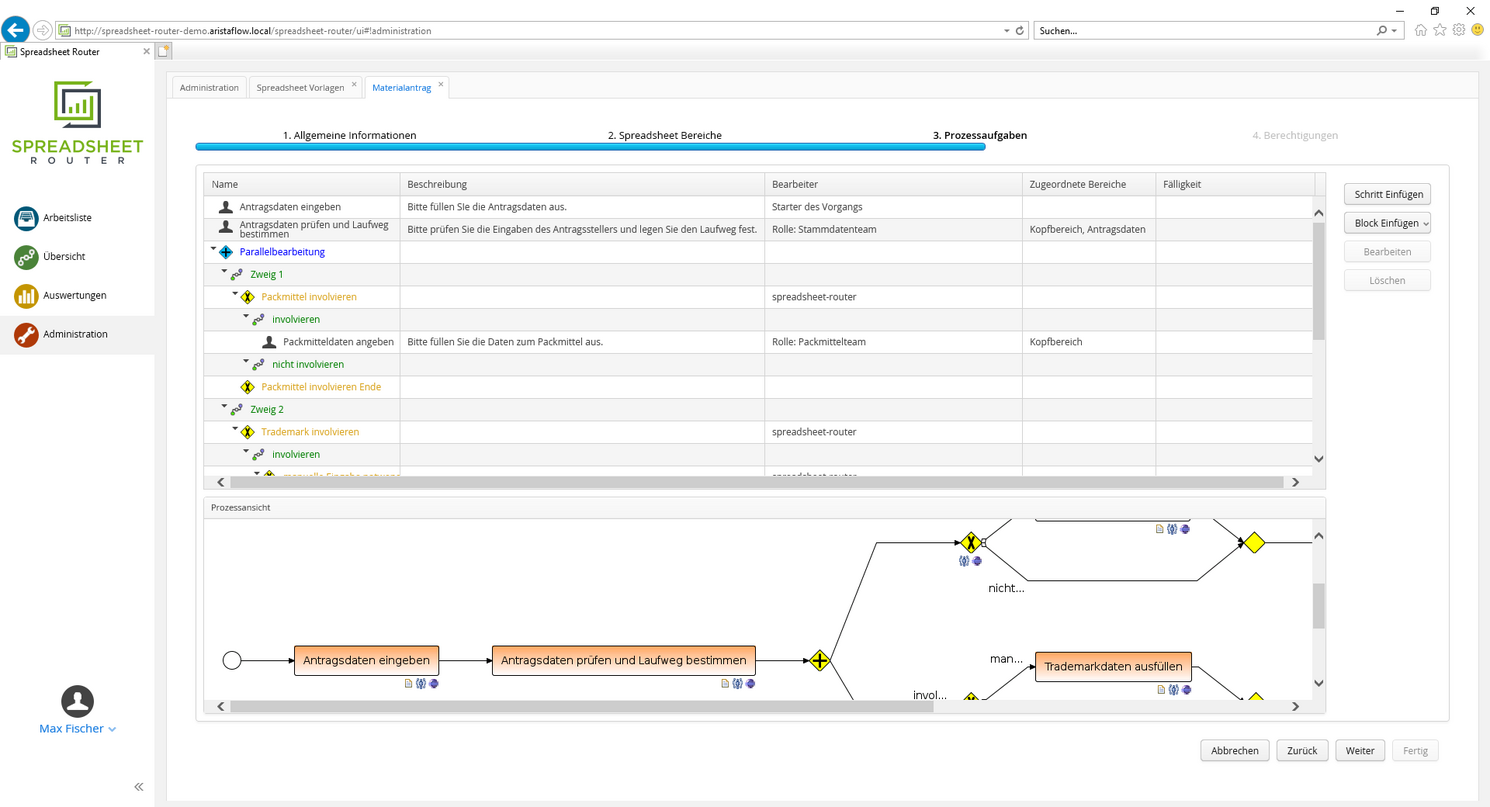1490x807 pixels.
Task: Switch to the Administration tab
Action: click(x=209, y=88)
